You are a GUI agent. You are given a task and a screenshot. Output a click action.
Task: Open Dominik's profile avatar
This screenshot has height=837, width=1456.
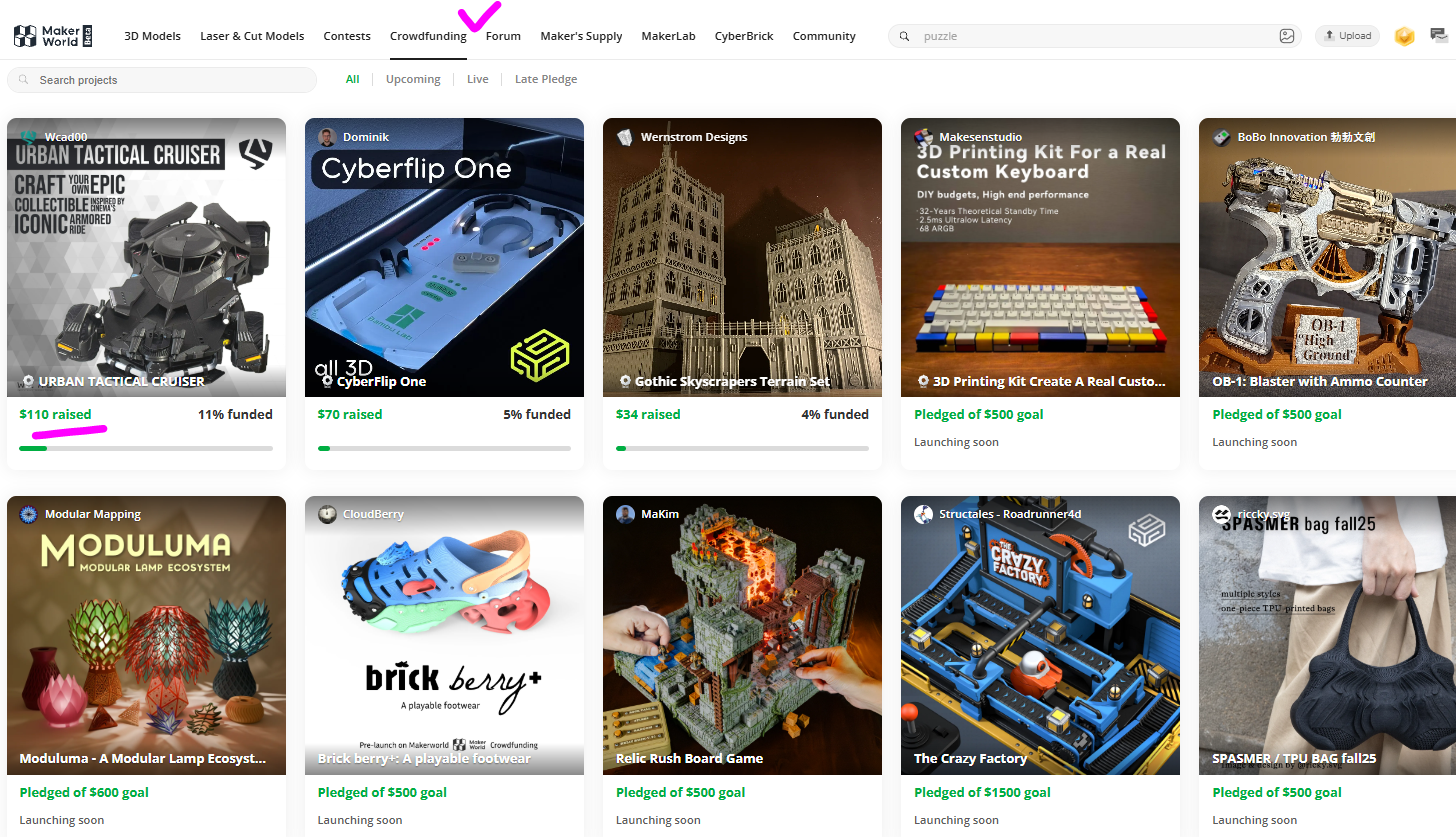point(327,137)
